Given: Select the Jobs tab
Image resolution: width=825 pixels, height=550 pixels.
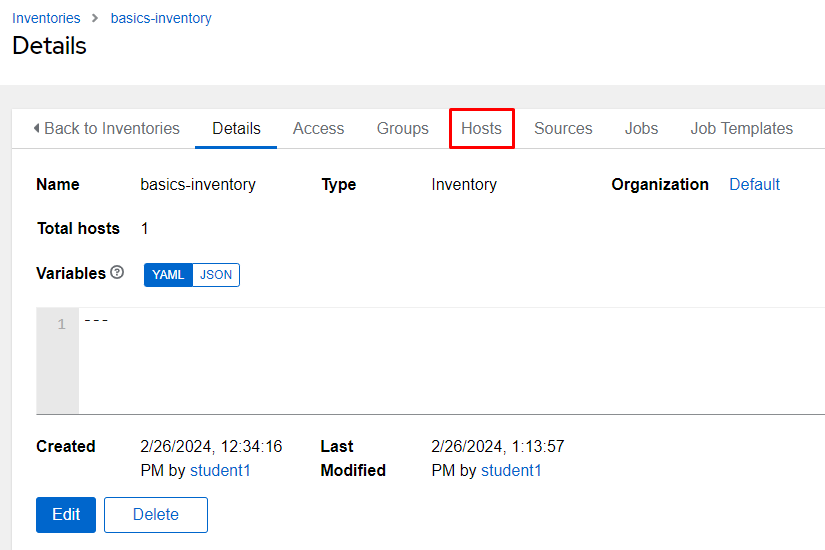Looking at the screenshot, I should tap(641, 128).
